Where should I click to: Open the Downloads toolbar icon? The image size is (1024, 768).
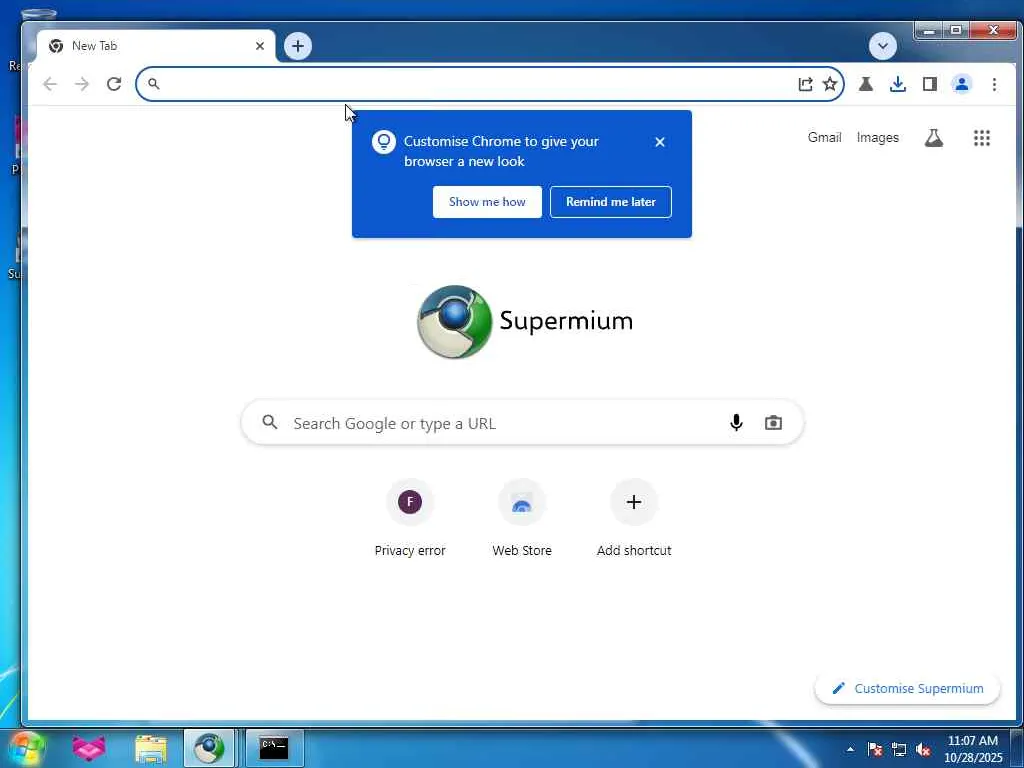pyautogui.click(x=898, y=84)
